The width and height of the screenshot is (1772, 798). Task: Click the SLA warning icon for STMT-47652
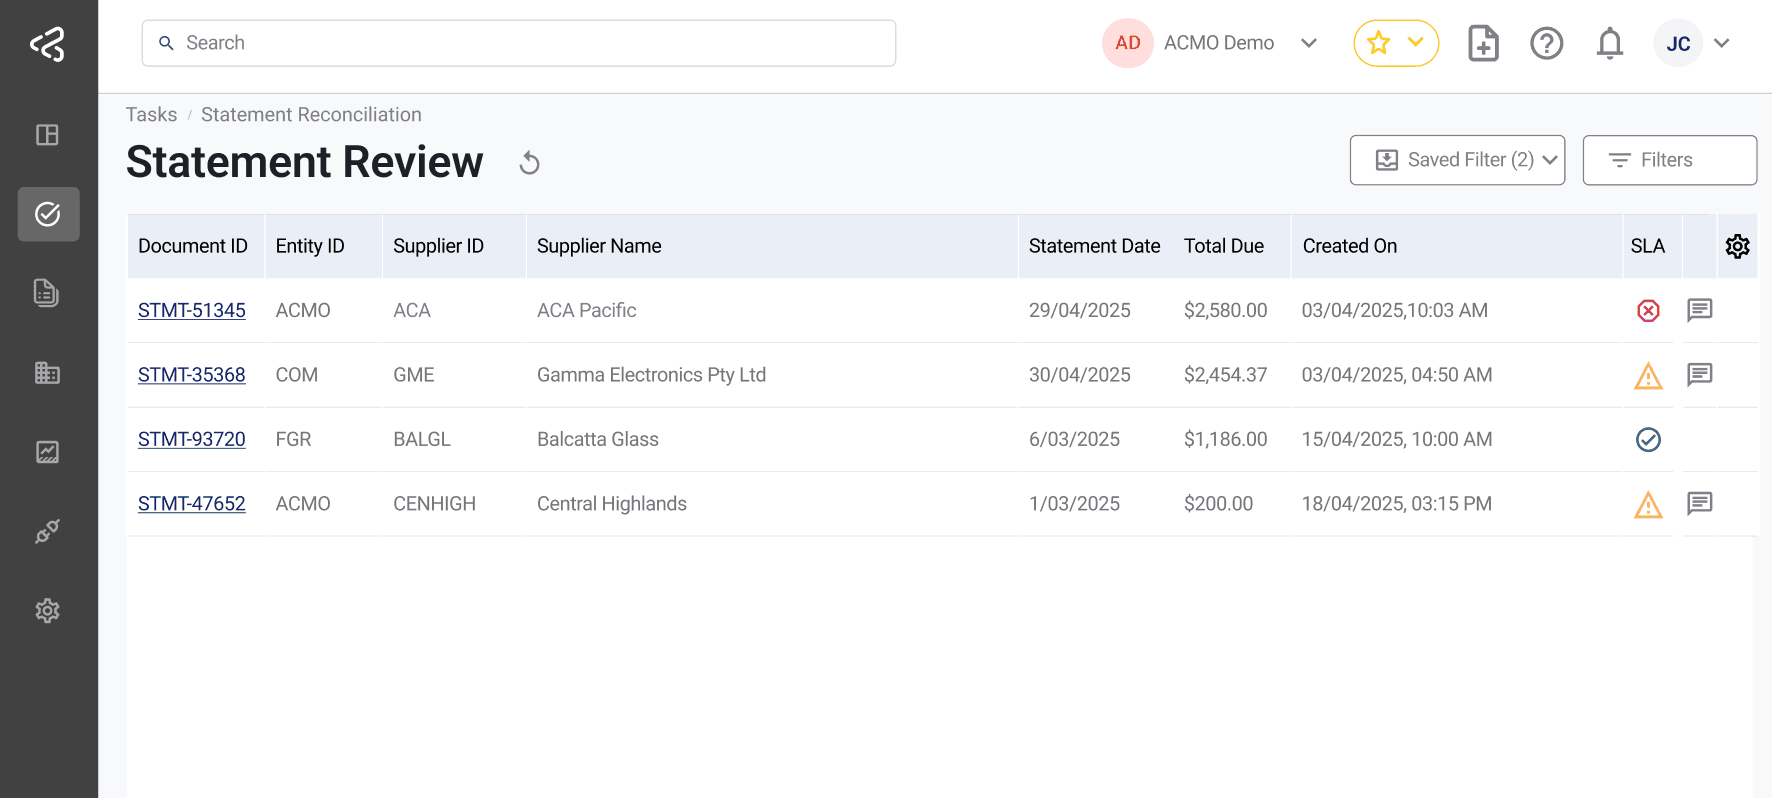tap(1648, 505)
